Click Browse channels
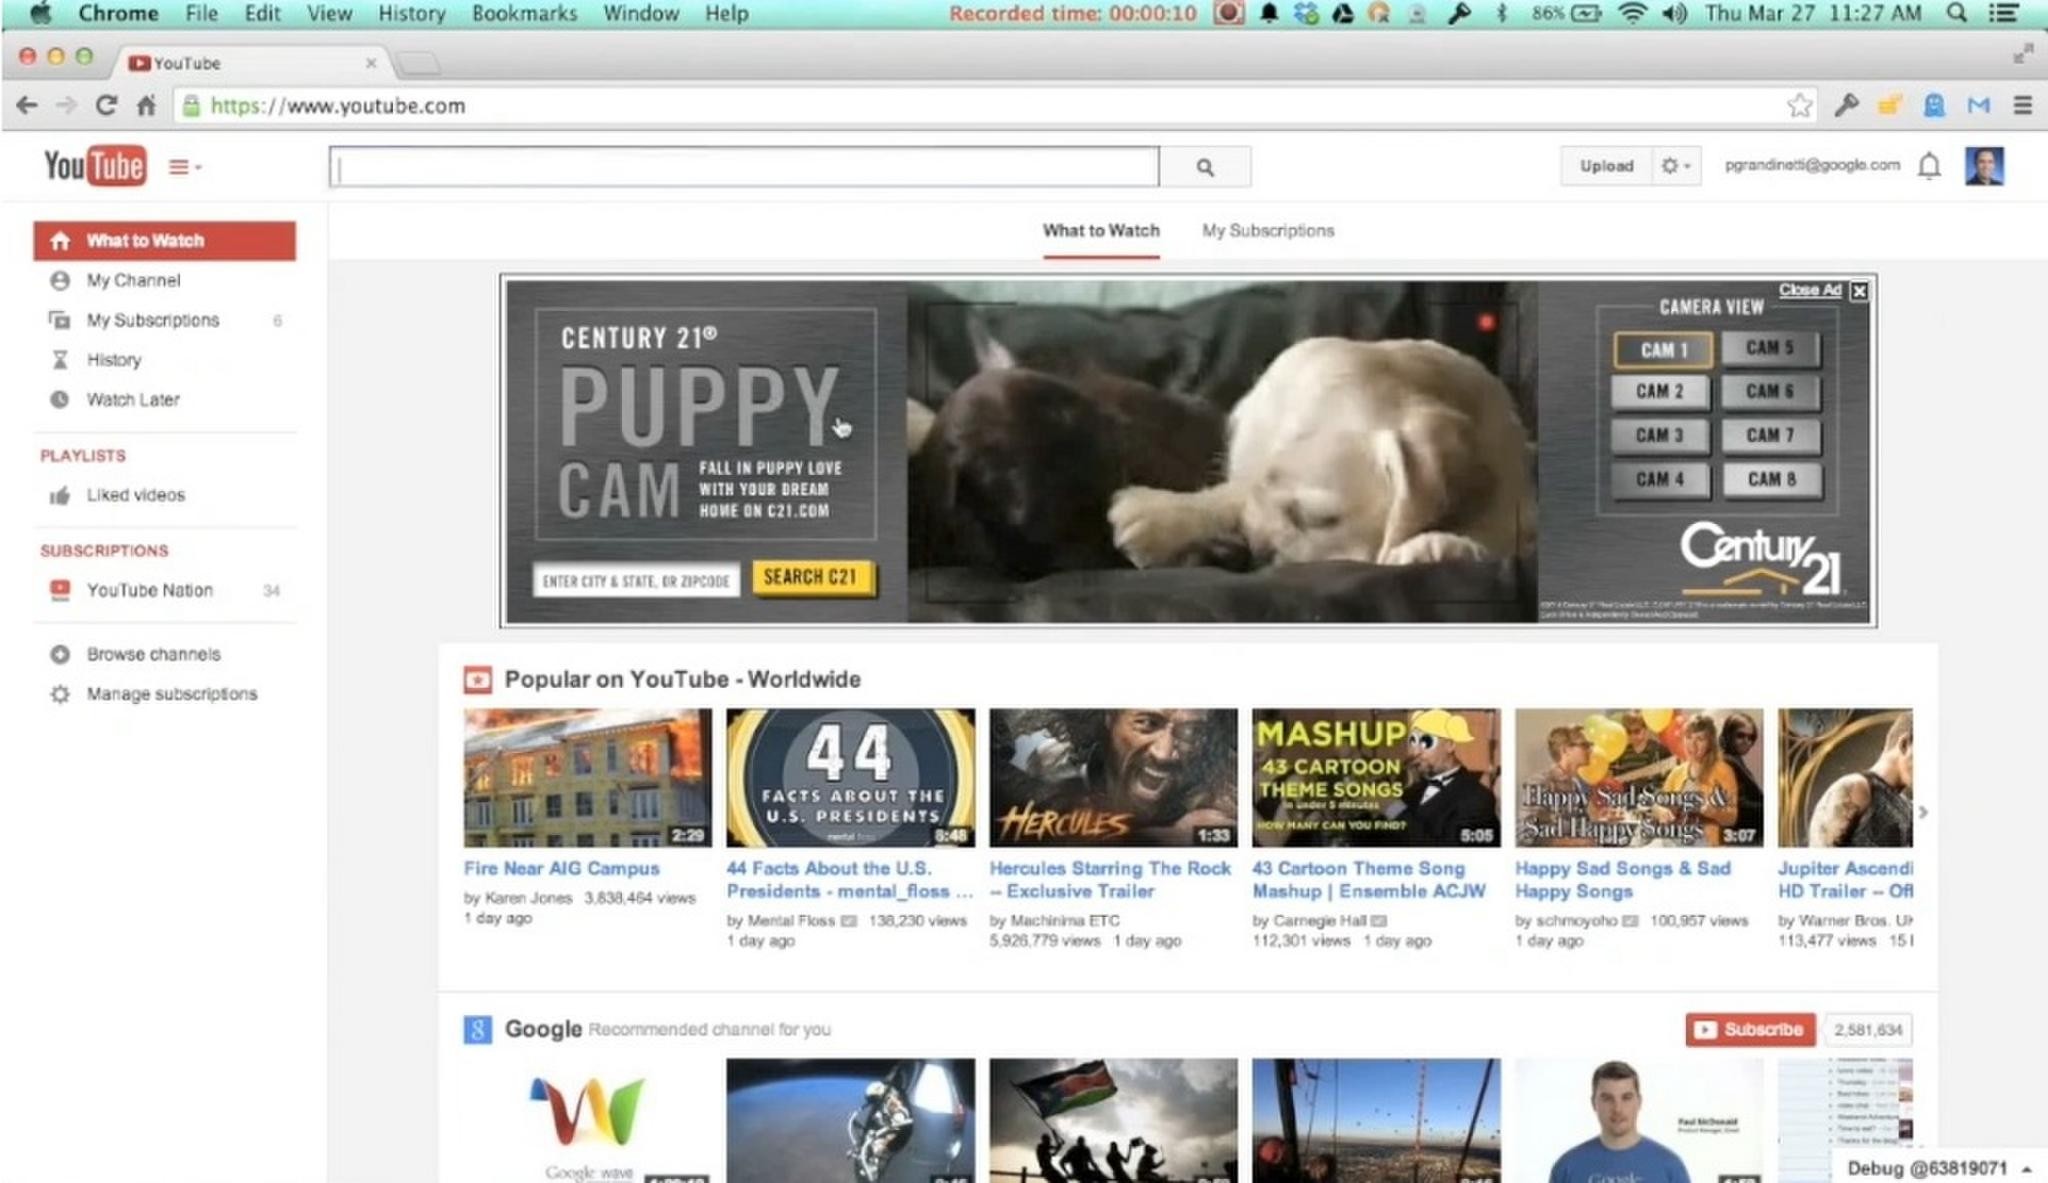Image resolution: width=2048 pixels, height=1183 pixels. click(x=153, y=654)
